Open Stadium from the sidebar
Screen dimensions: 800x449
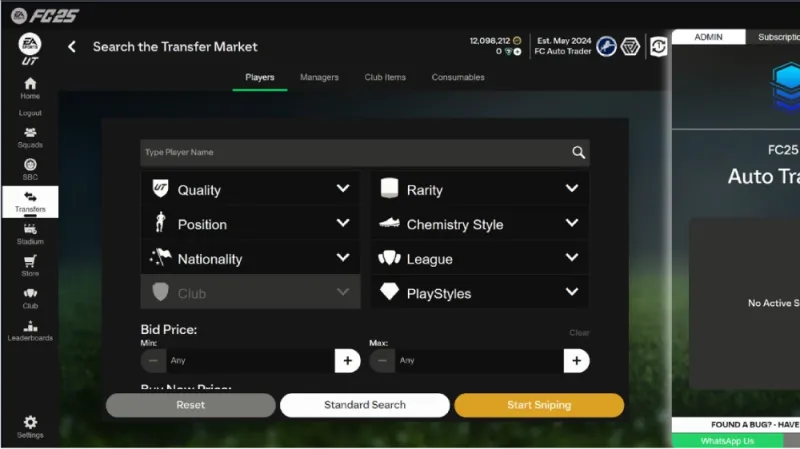pyautogui.click(x=30, y=234)
